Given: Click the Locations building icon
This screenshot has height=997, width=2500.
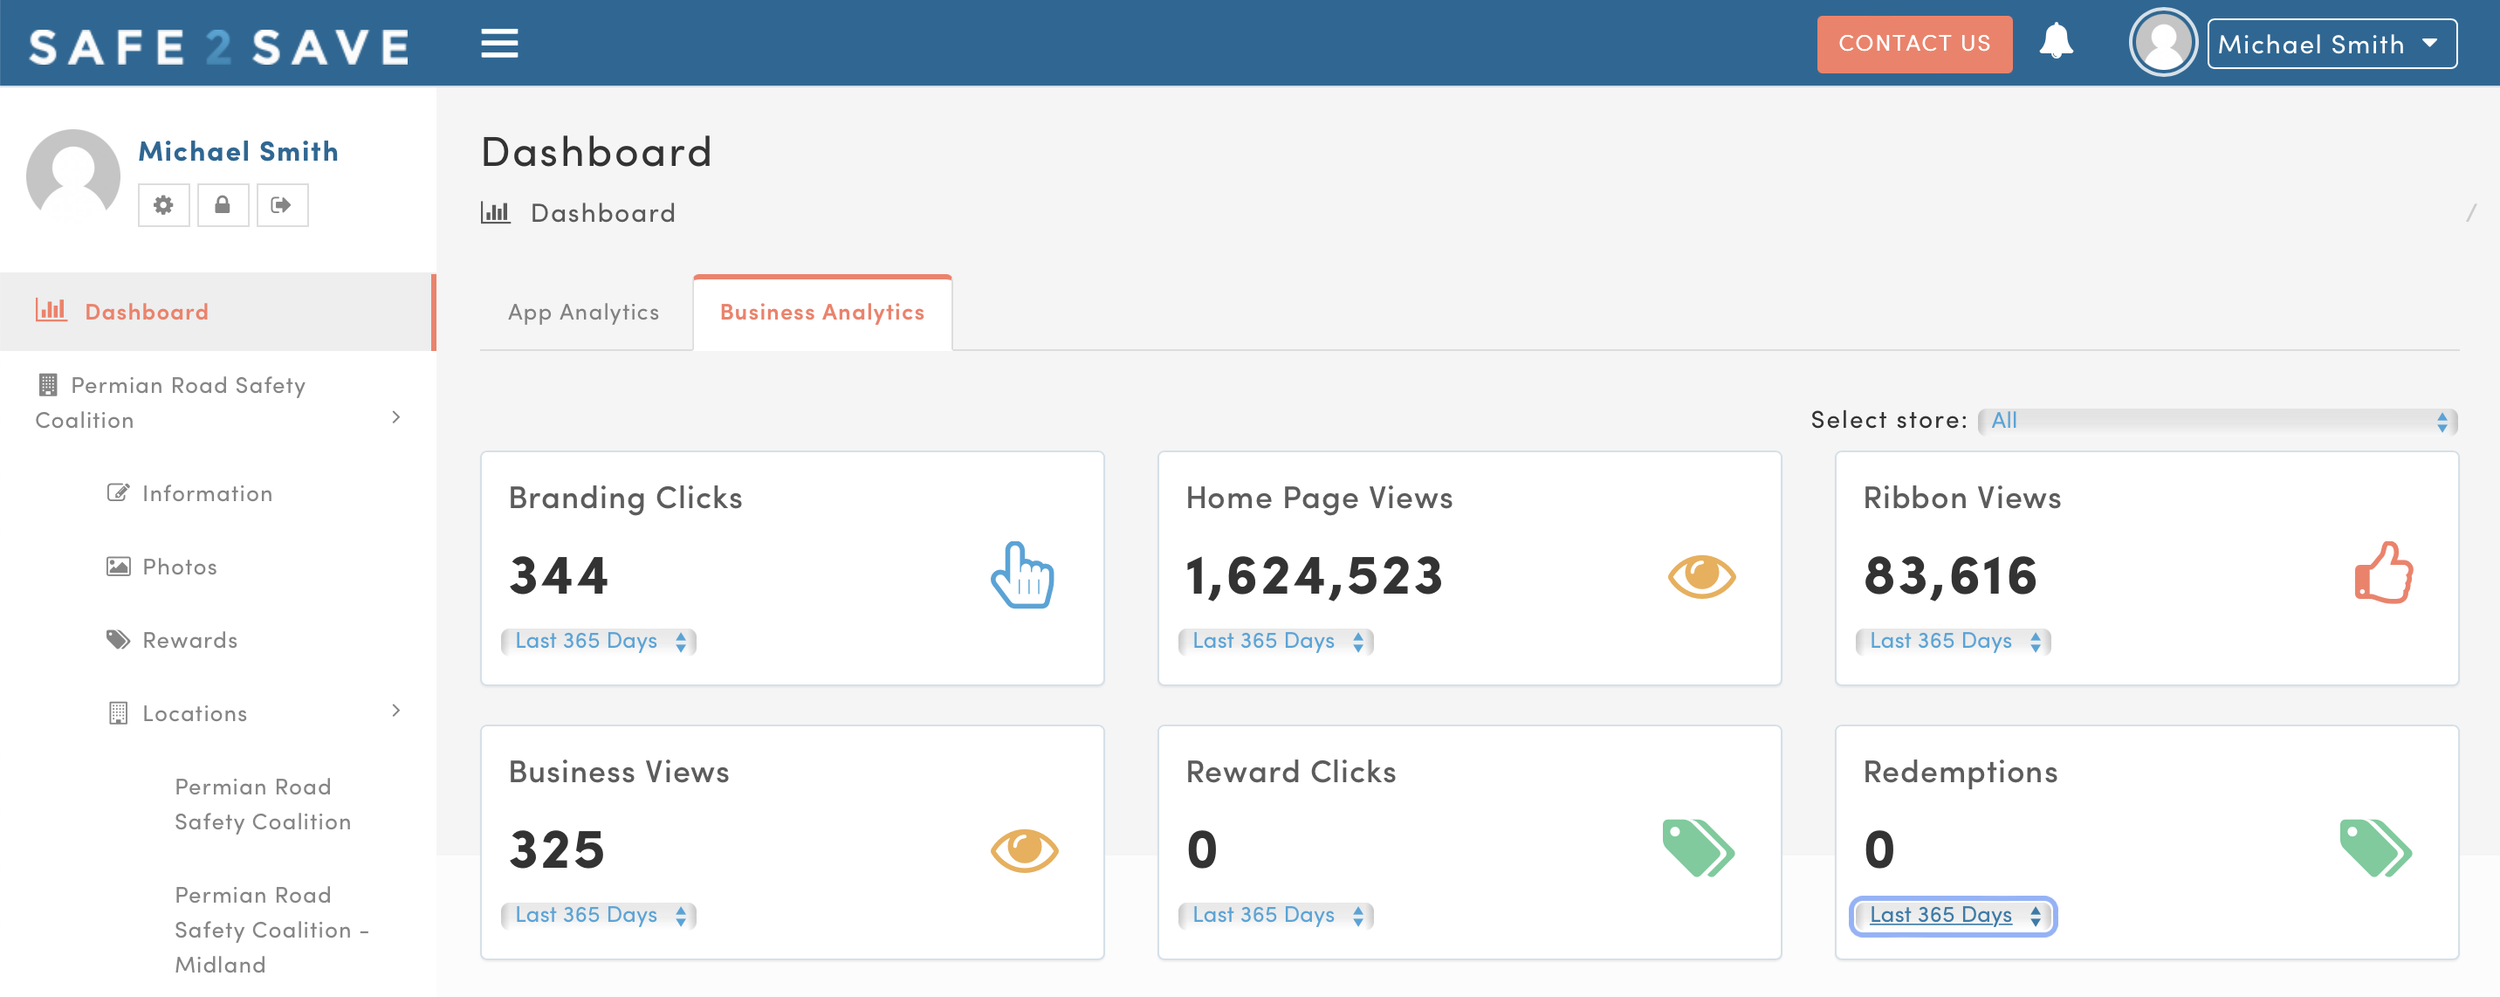Looking at the screenshot, I should (118, 713).
